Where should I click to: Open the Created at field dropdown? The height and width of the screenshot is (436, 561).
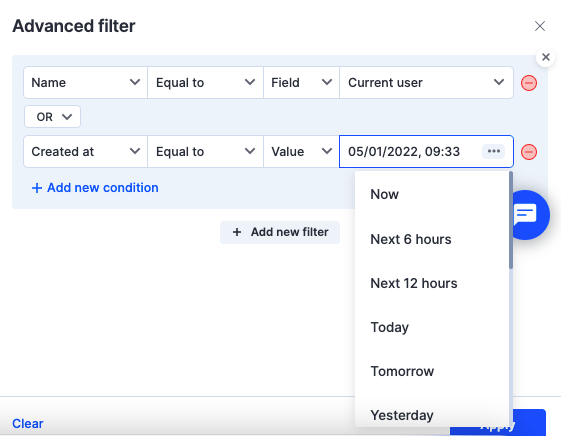pos(86,152)
